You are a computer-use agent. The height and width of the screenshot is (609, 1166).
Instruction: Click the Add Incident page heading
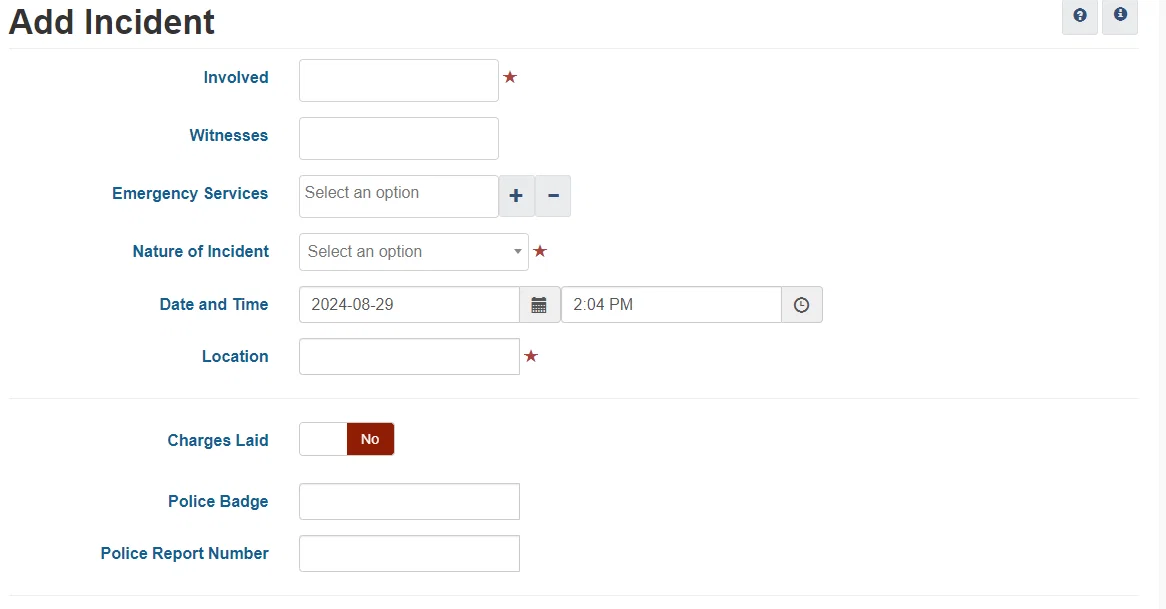pyautogui.click(x=112, y=22)
